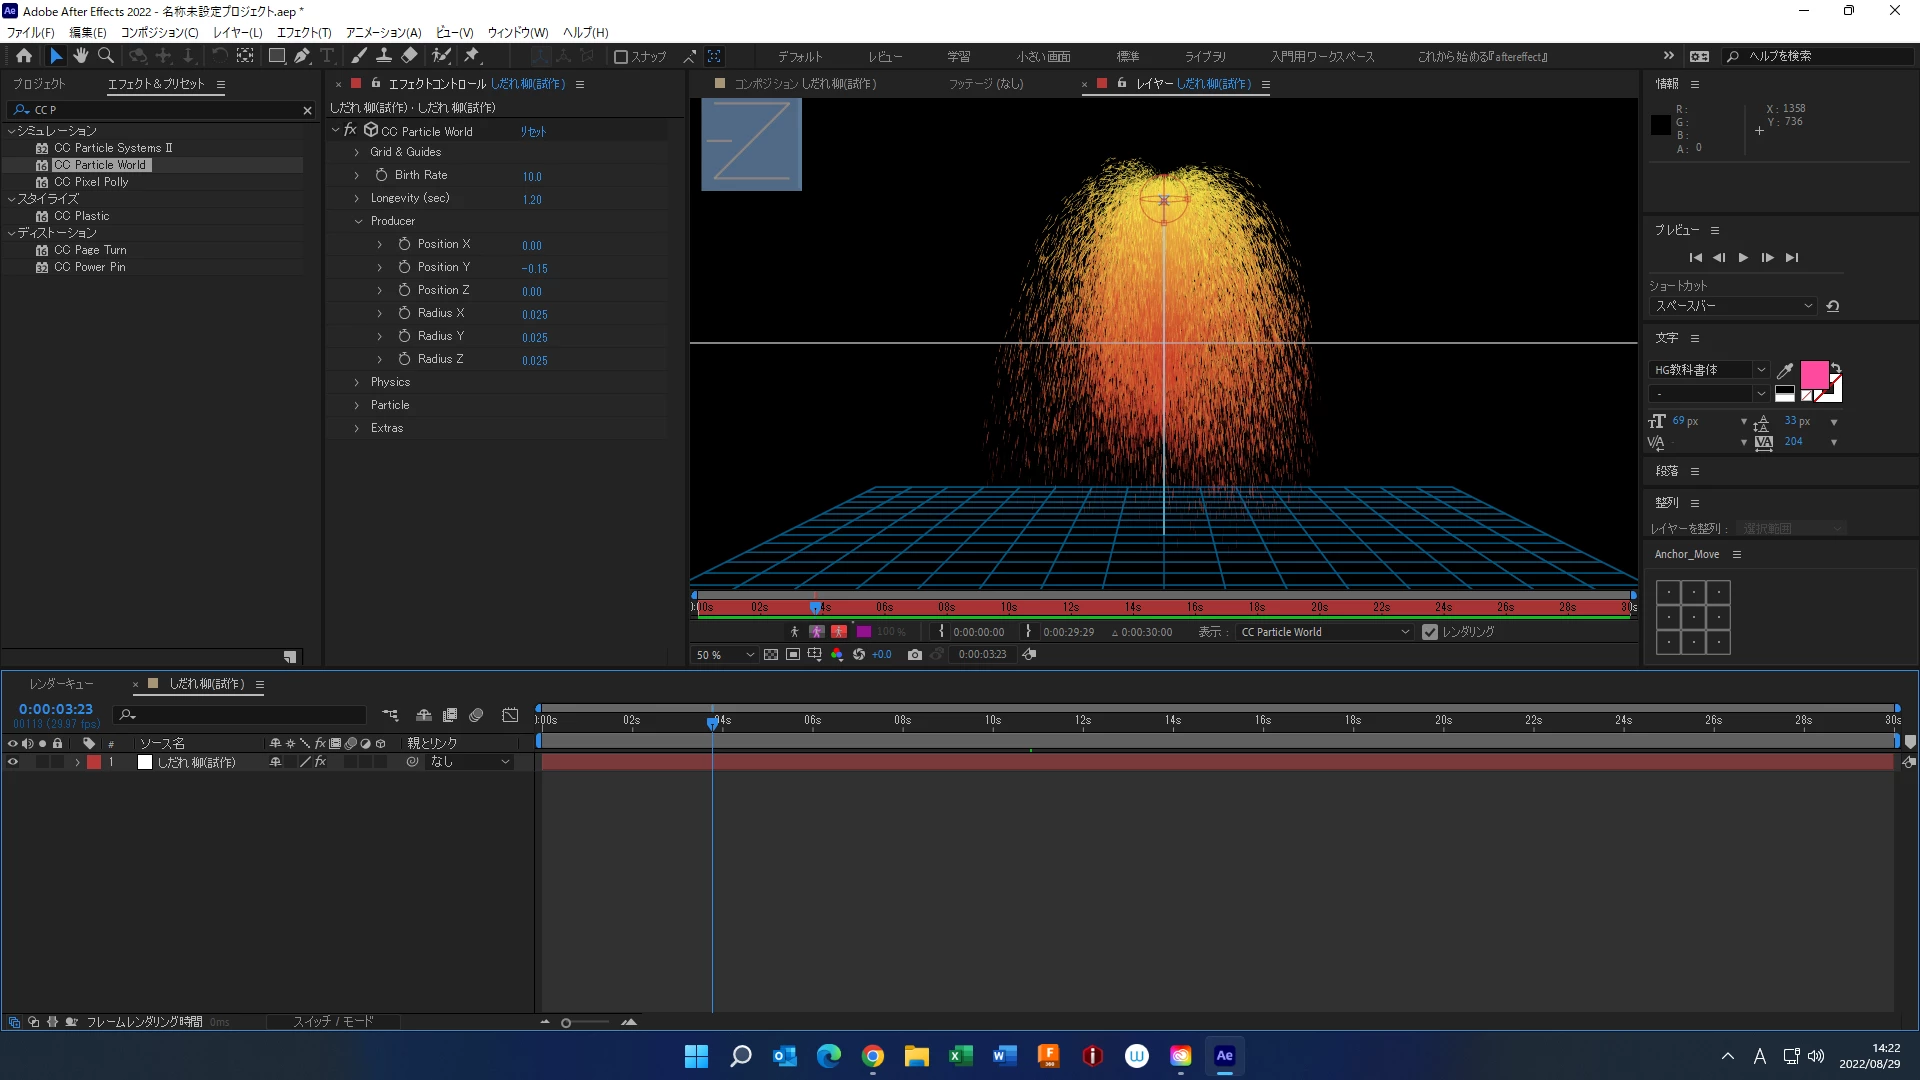Select the Zoom magnifier tool

click(x=106, y=56)
